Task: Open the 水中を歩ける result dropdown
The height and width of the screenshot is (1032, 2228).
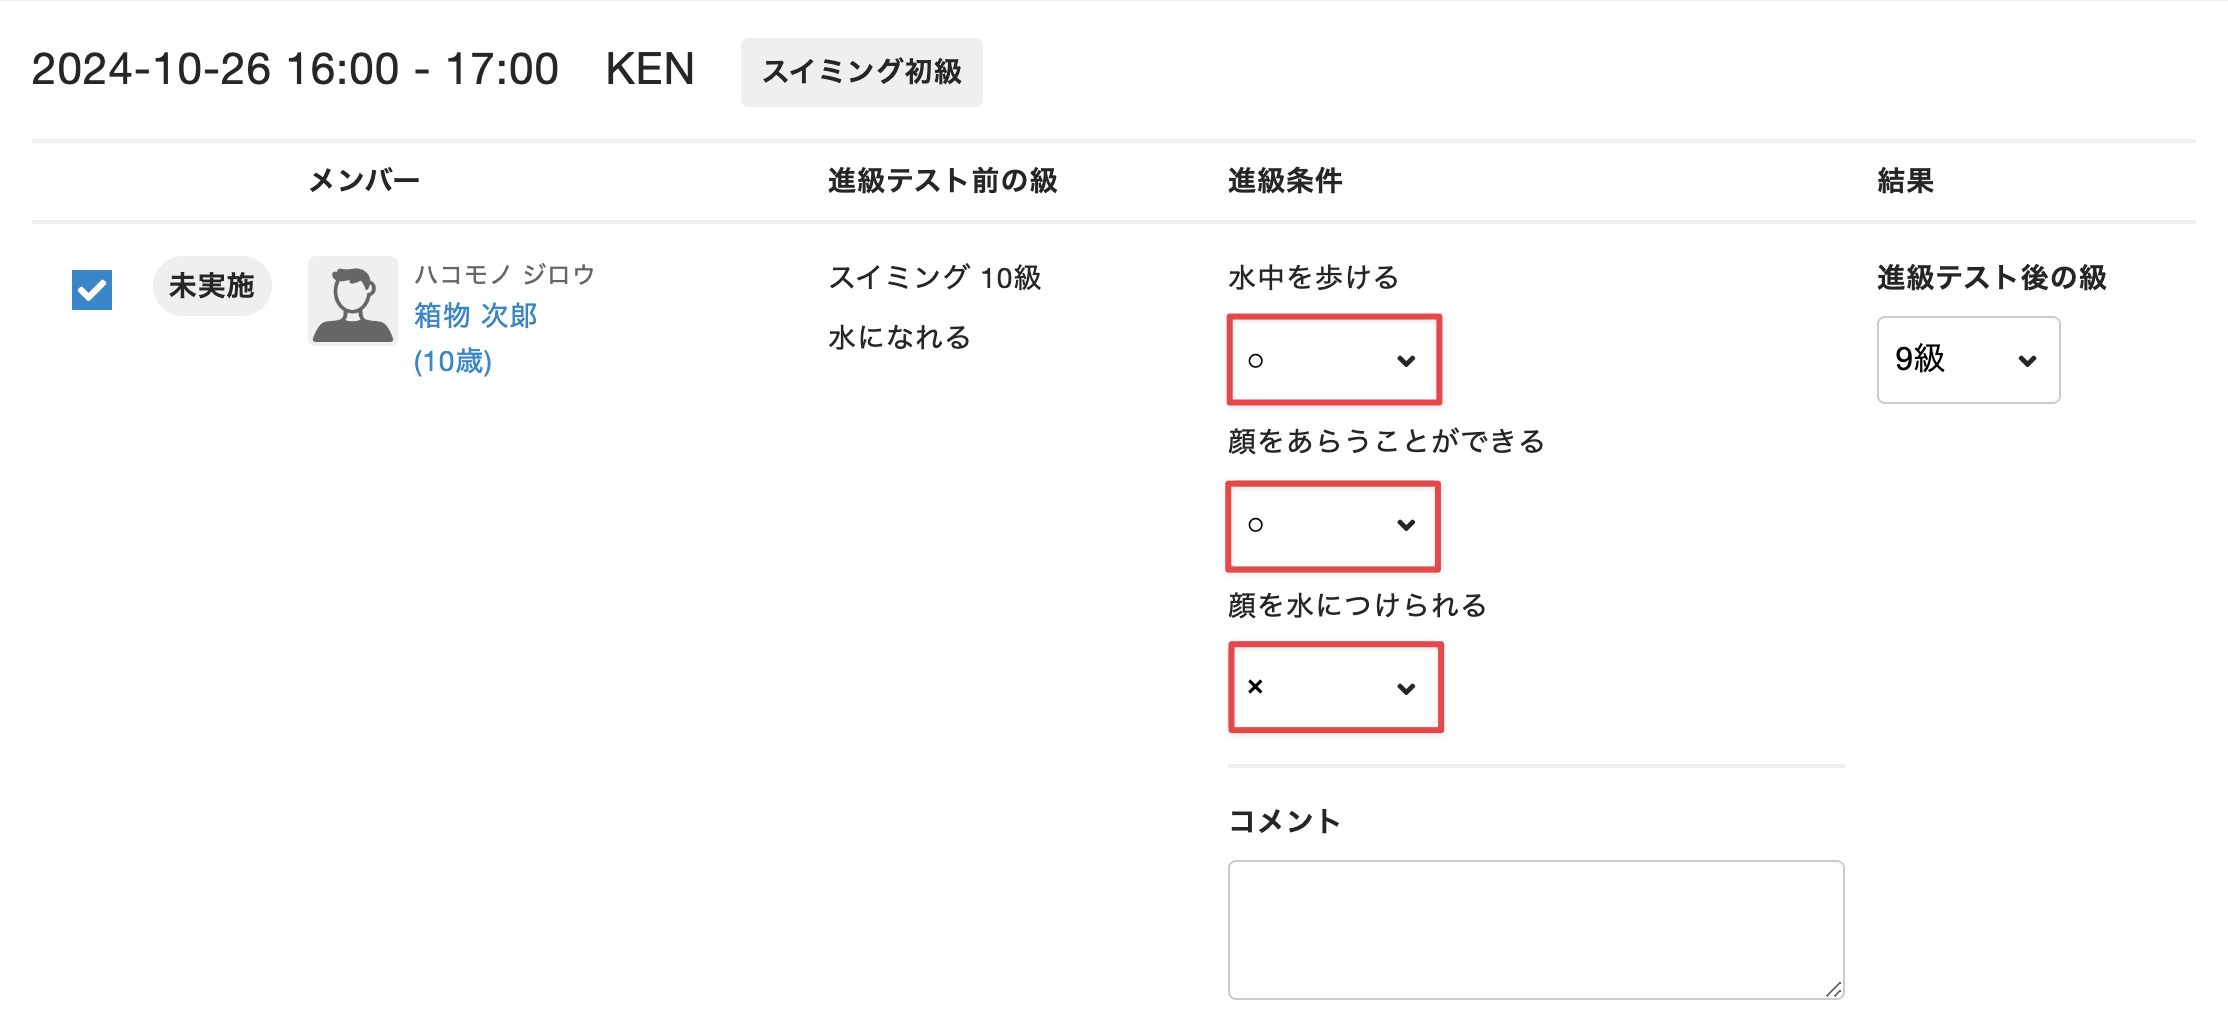Action: (1334, 360)
